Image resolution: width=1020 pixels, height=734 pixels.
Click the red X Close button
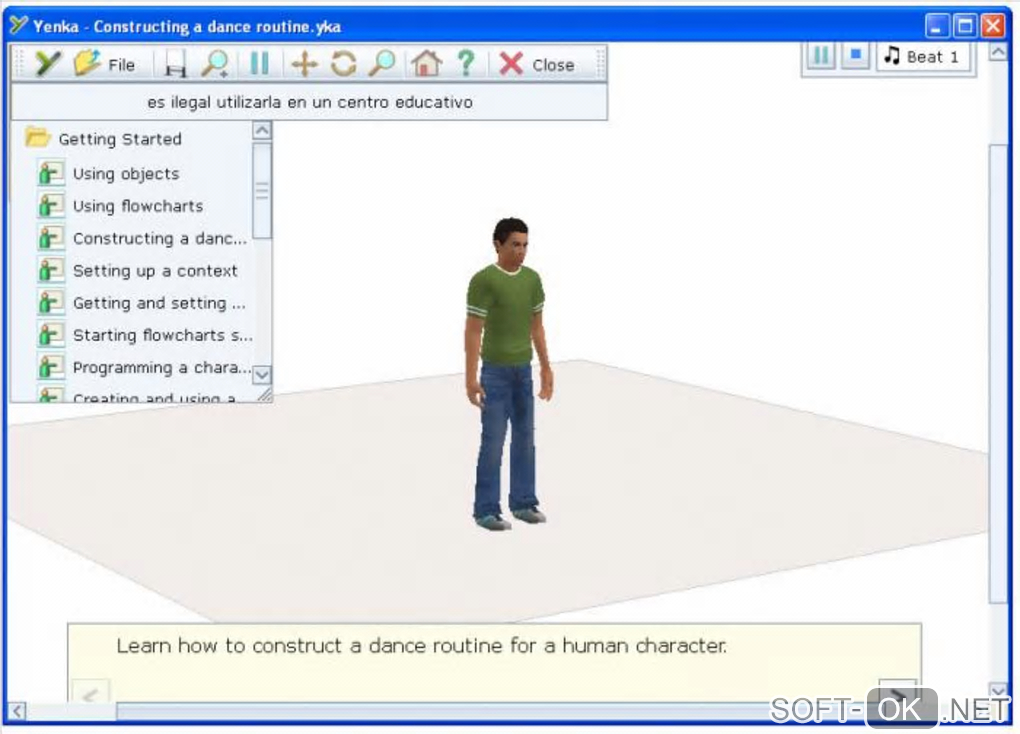pyautogui.click(x=537, y=64)
